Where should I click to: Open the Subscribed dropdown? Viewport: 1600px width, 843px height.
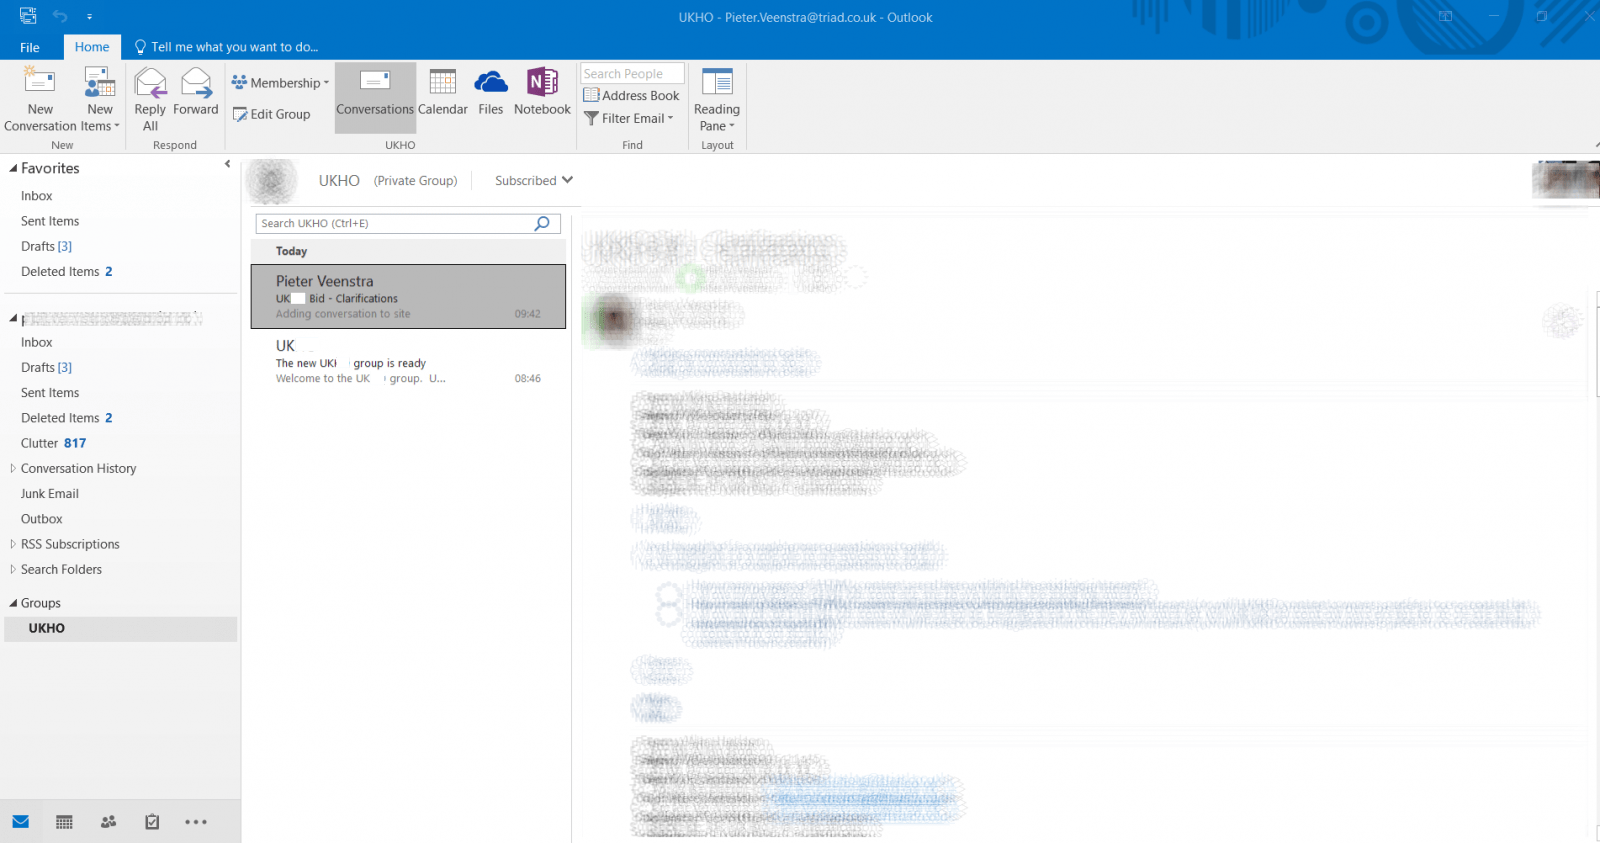click(534, 180)
